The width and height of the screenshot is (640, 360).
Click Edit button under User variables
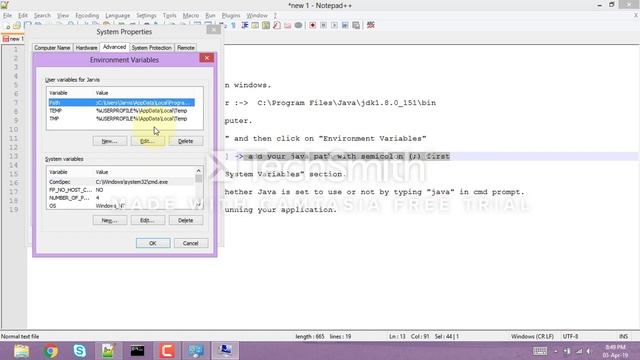click(x=147, y=141)
